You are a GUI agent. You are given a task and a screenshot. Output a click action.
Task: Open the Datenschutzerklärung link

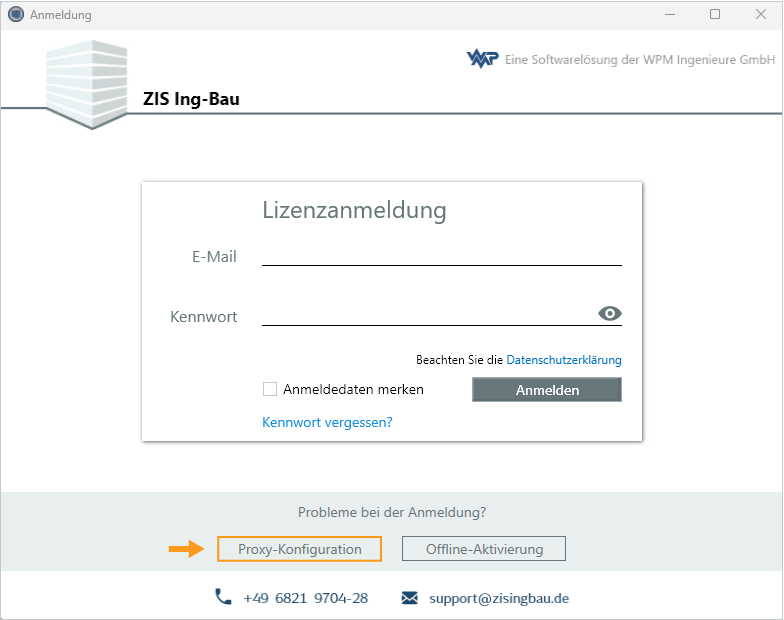564,360
